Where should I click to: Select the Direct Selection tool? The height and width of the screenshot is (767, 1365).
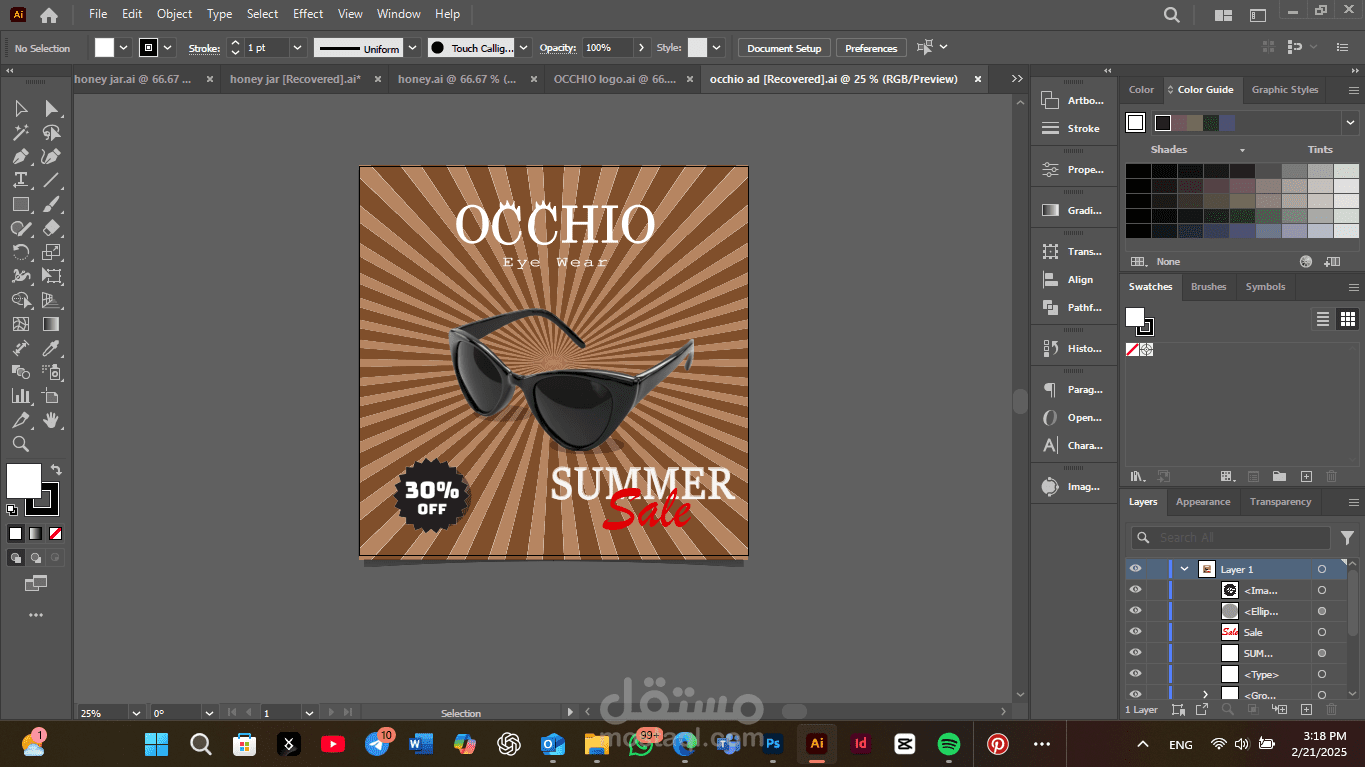(x=51, y=108)
